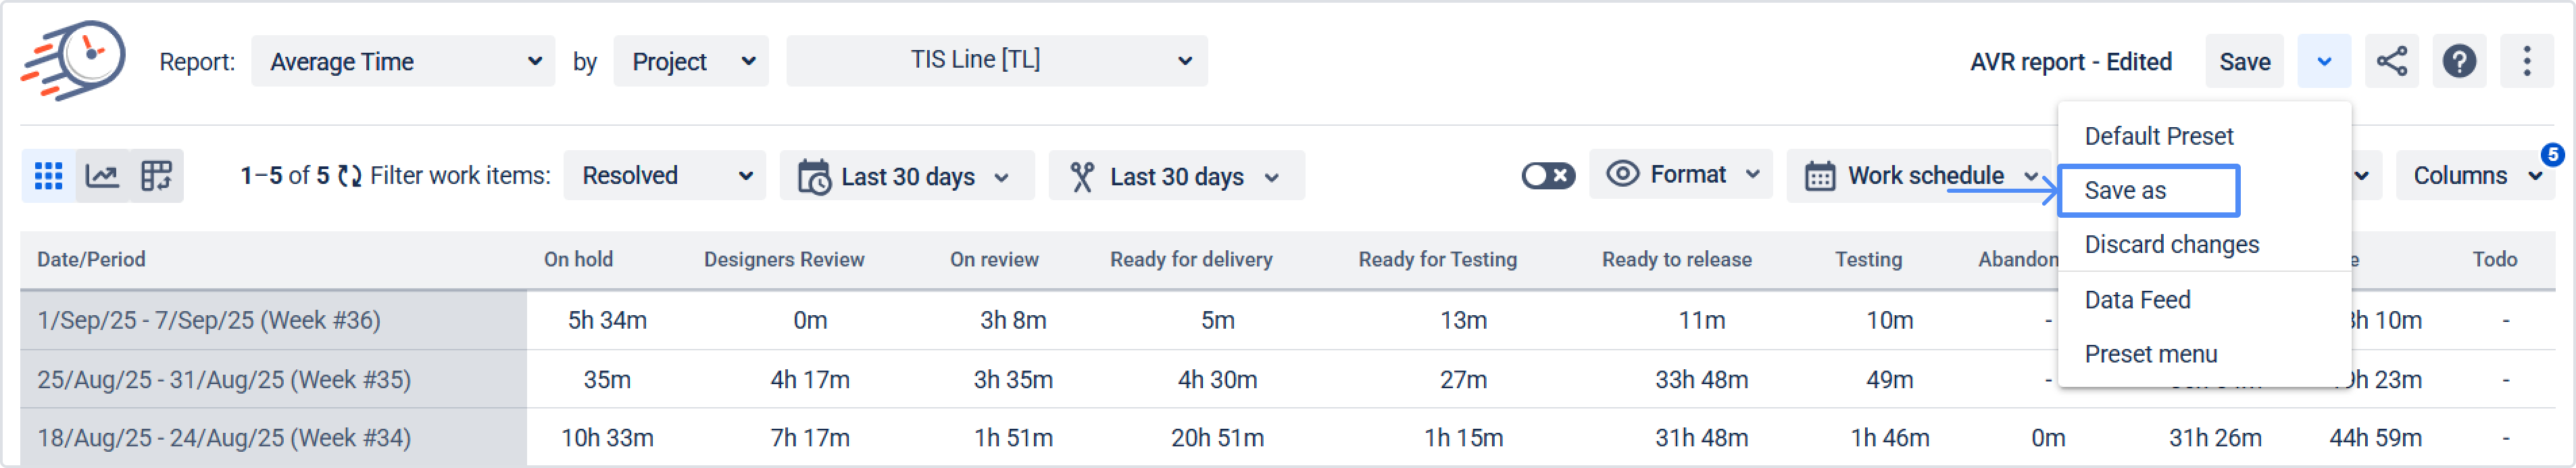Open the Project grouping dropdown
2576x468 pixels.
691,61
